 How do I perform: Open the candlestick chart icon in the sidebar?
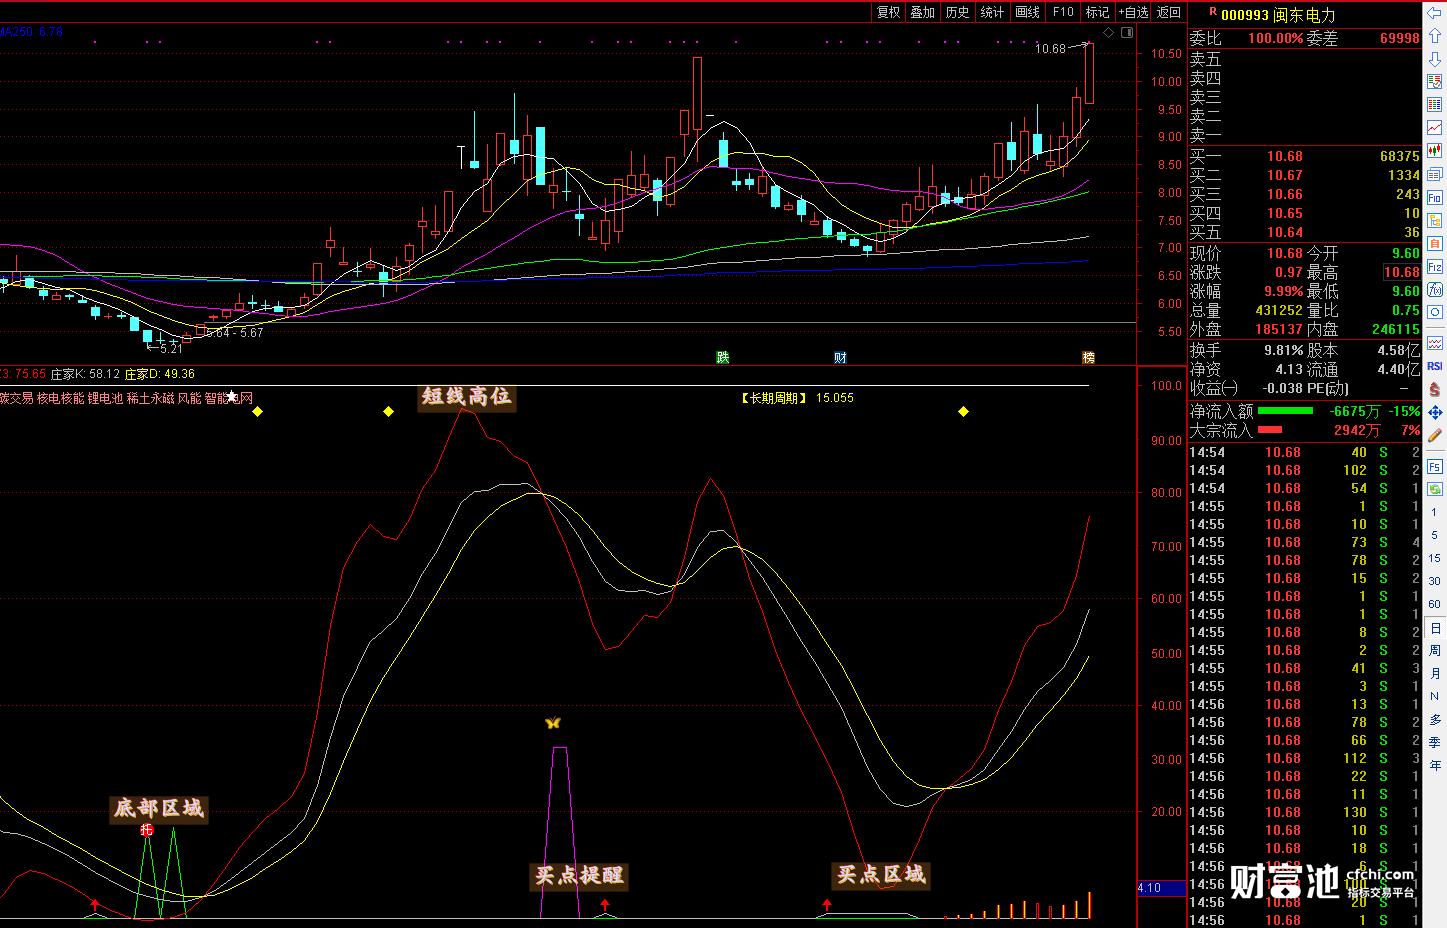(1435, 151)
